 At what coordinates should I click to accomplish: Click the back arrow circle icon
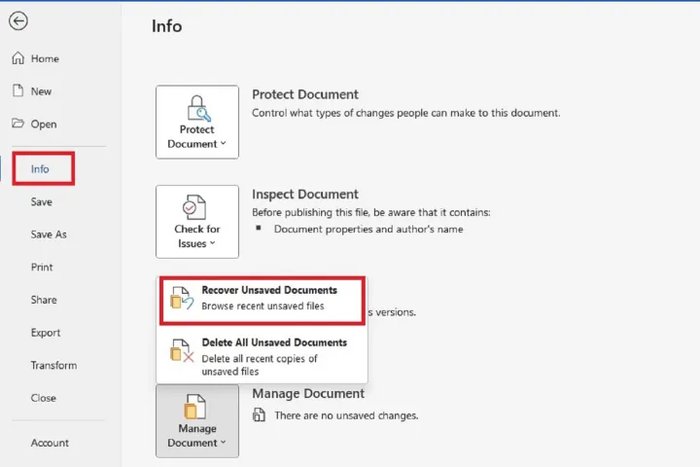coord(18,21)
